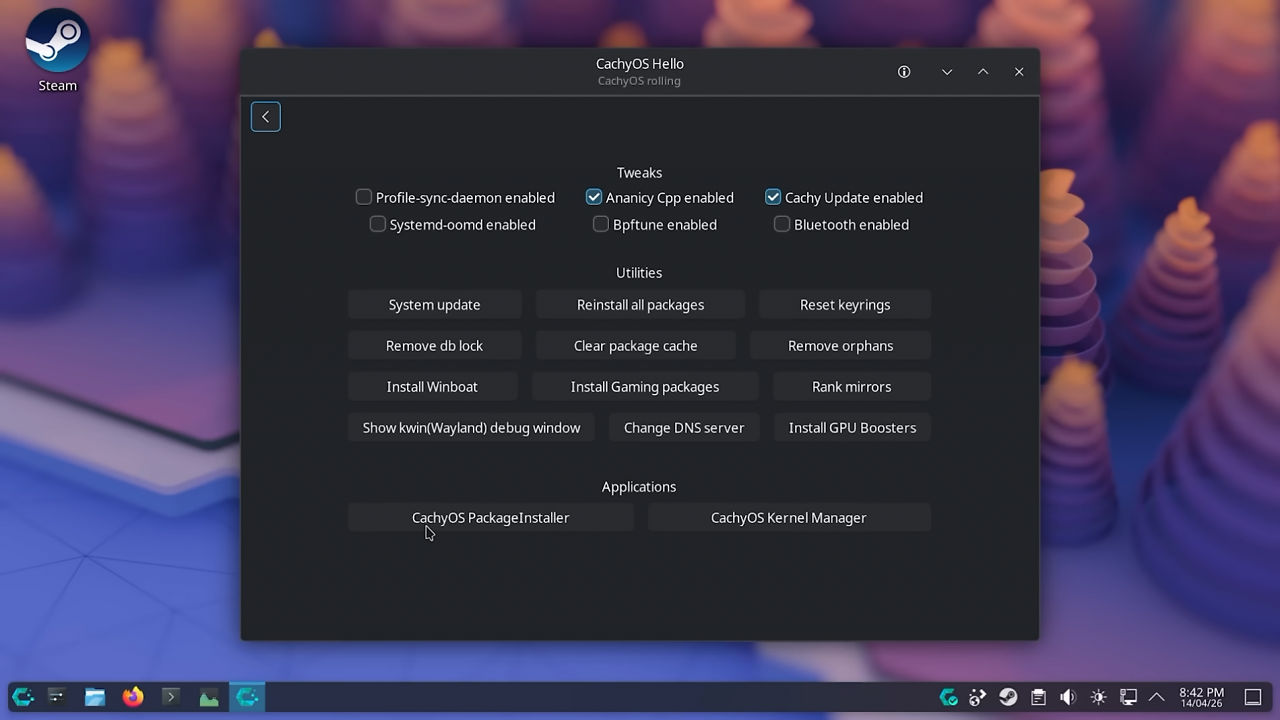The image size is (1280, 720).
Task: Launch CachyOS PackageInstaller
Action: point(490,518)
